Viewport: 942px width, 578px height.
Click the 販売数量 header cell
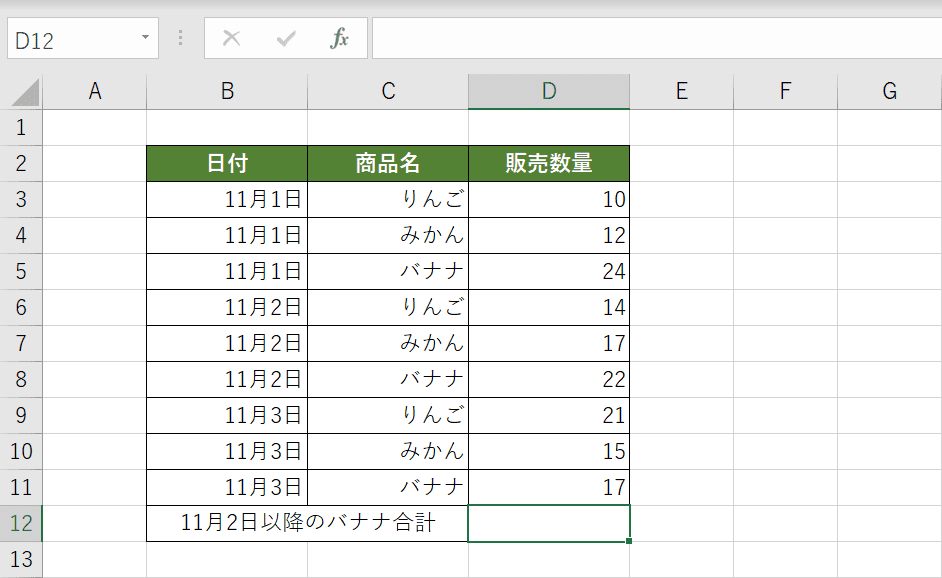549,163
